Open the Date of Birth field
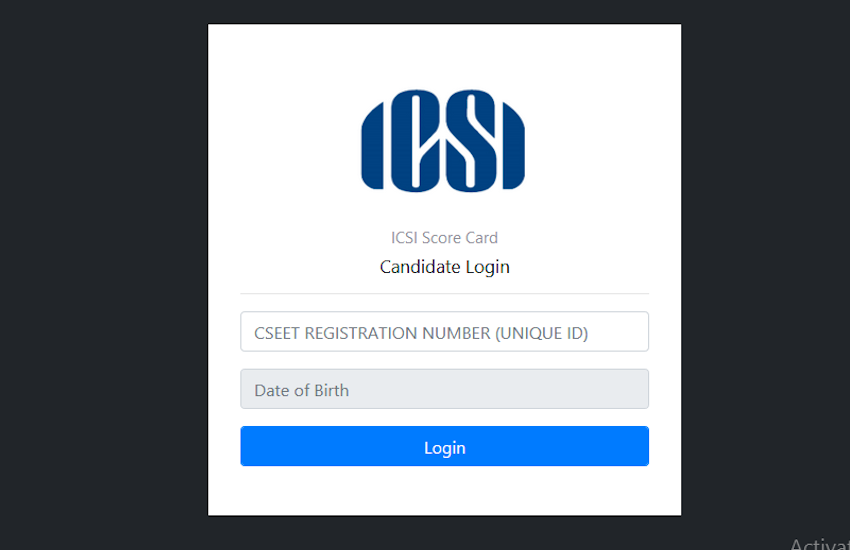 click(445, 389)
